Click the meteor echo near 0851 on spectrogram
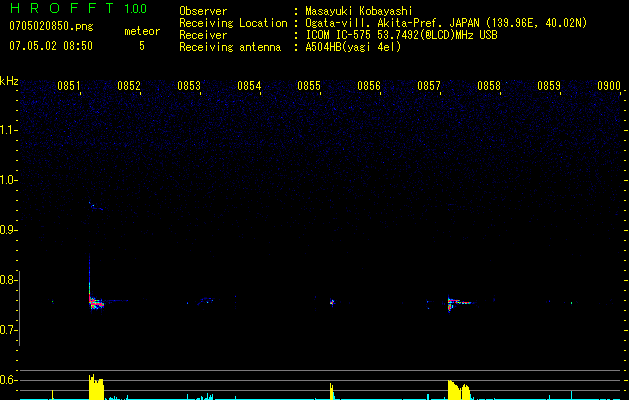 [95, 303]
